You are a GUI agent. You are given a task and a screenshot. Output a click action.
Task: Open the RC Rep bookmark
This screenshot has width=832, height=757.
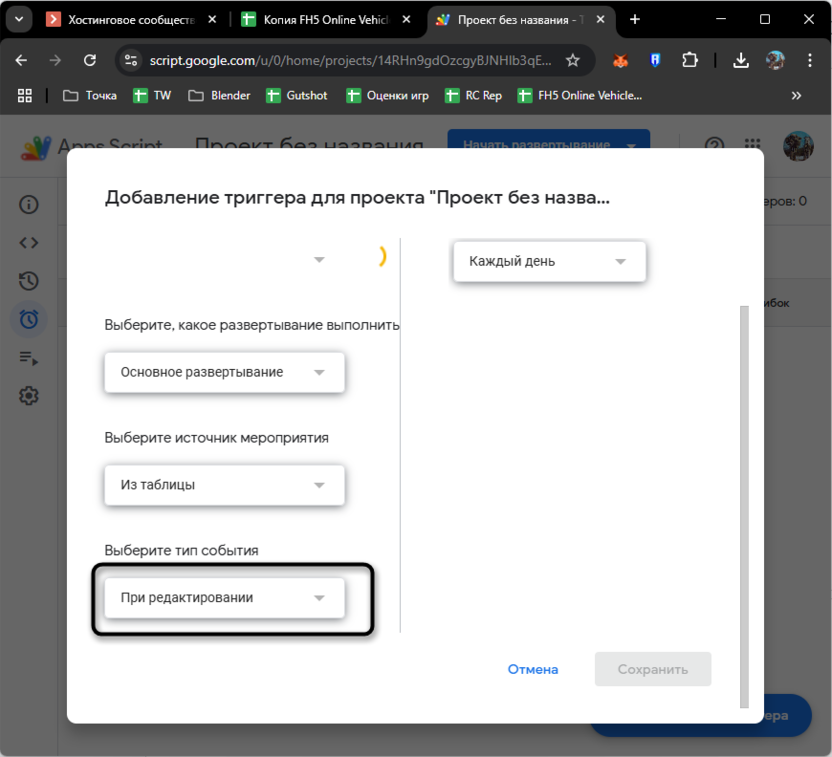(473, 95)
